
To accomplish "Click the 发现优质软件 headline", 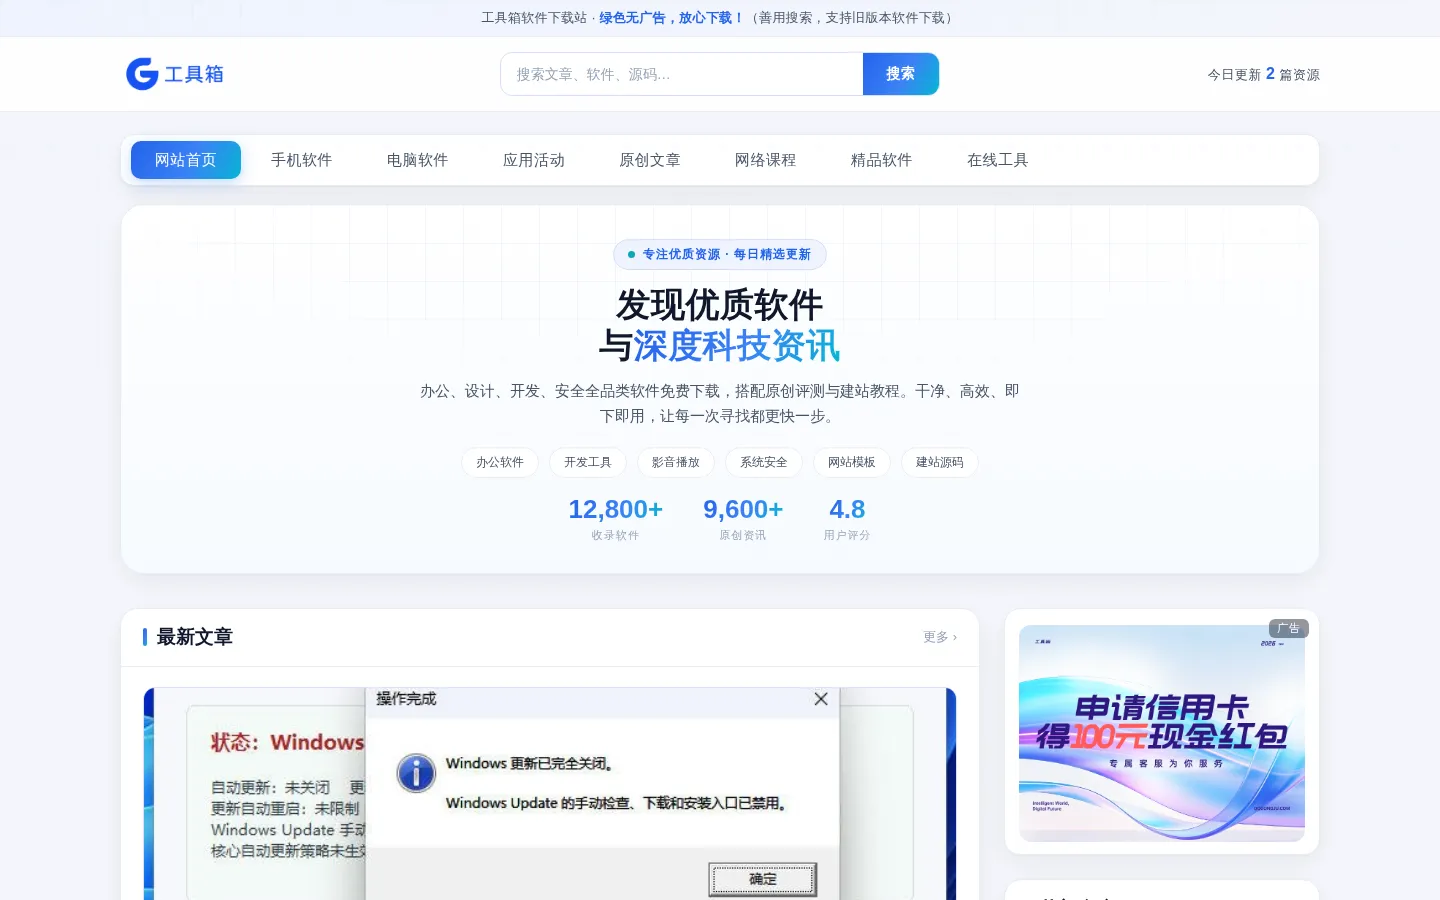I will click(x=720, y=305).
